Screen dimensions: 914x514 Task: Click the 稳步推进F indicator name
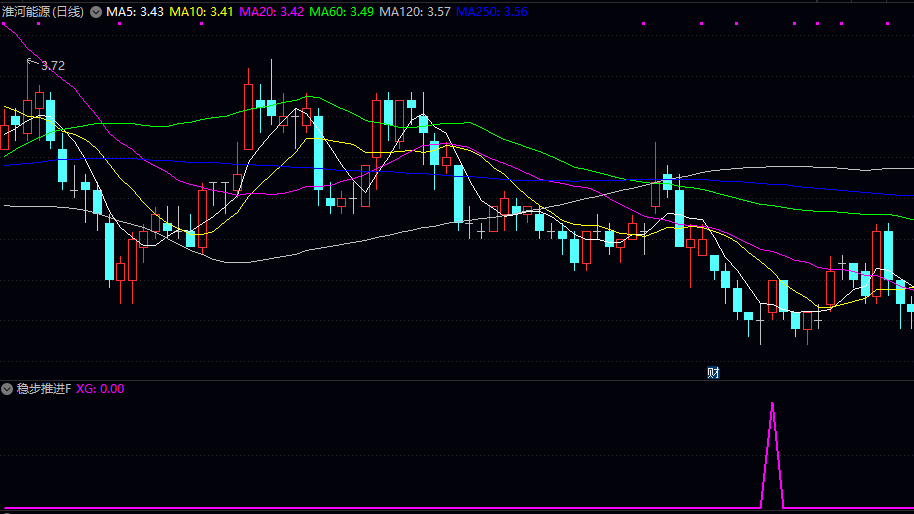(43, 389)
